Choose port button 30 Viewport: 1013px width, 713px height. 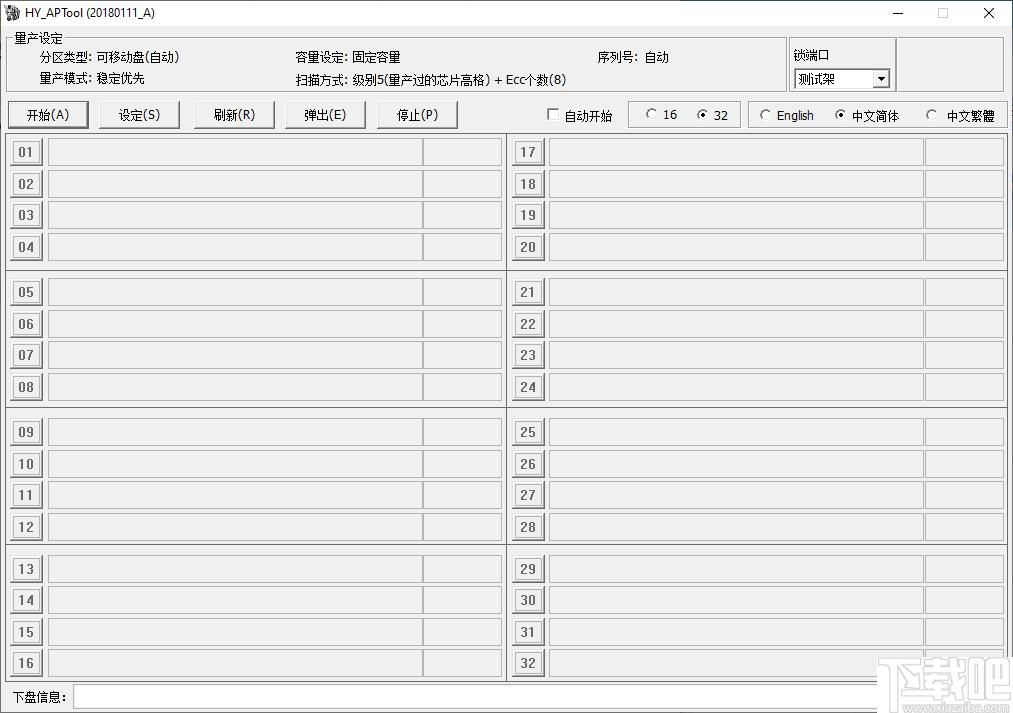pos(528,600)
